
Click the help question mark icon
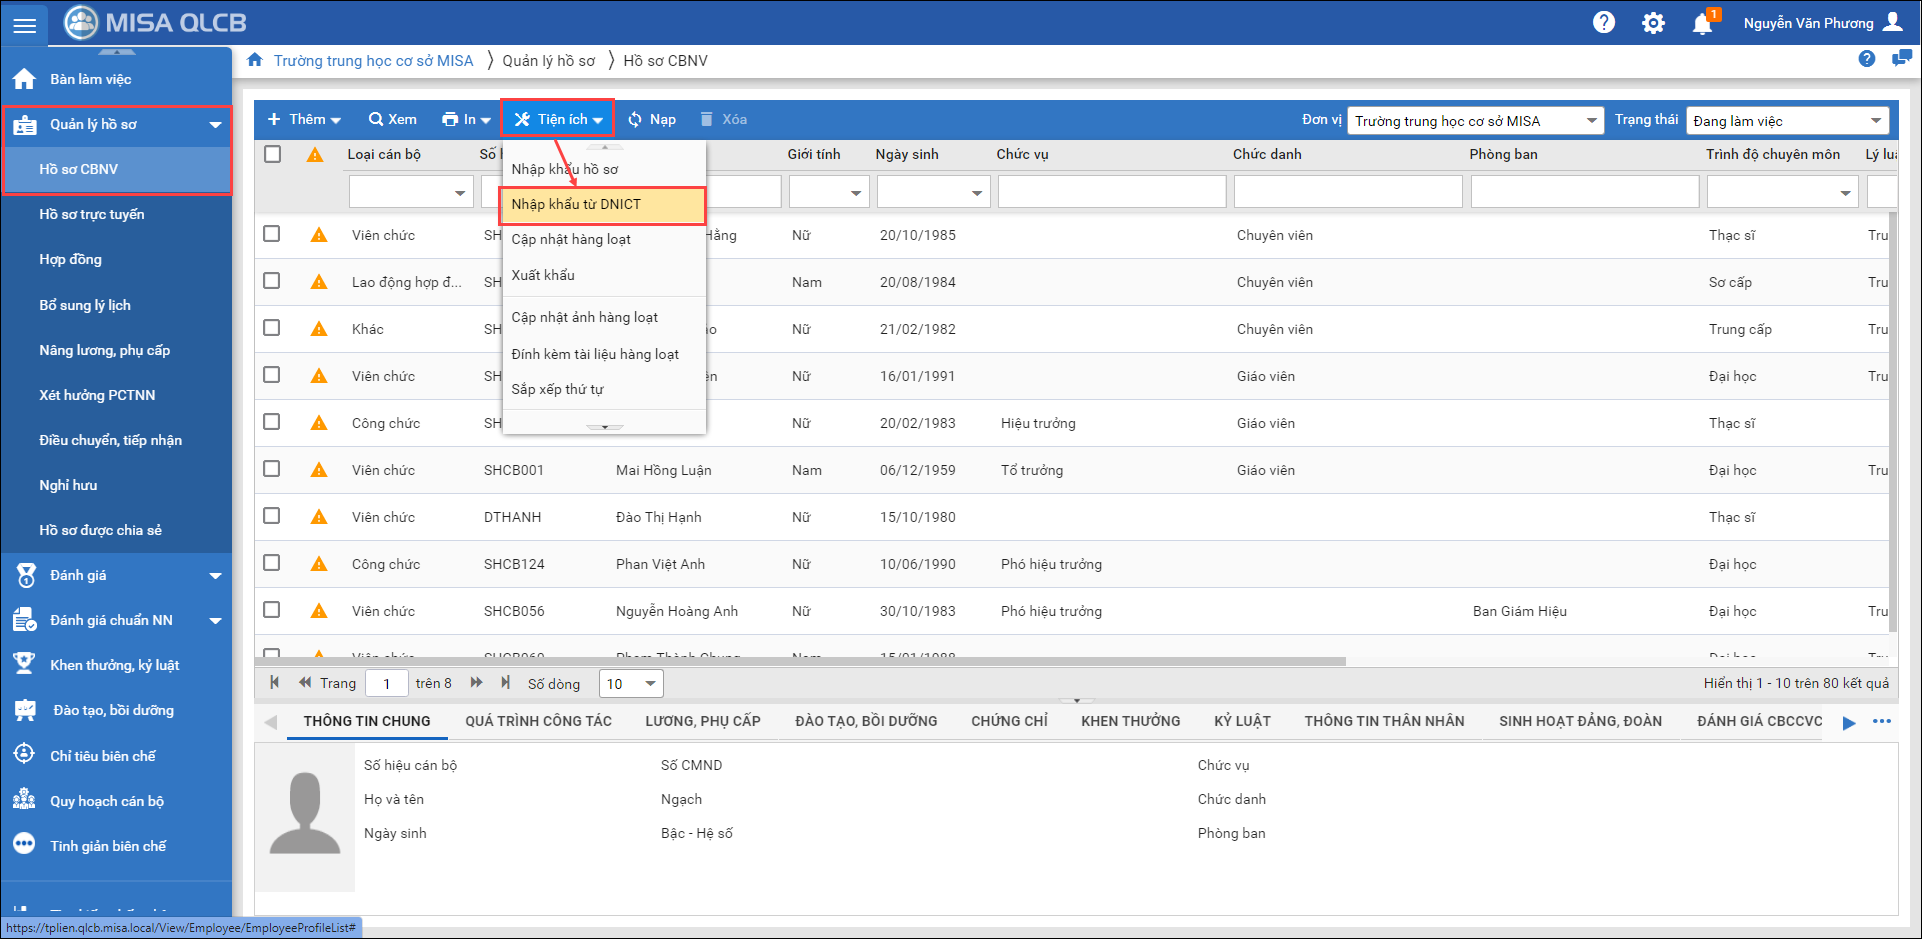coord(1604,22)
